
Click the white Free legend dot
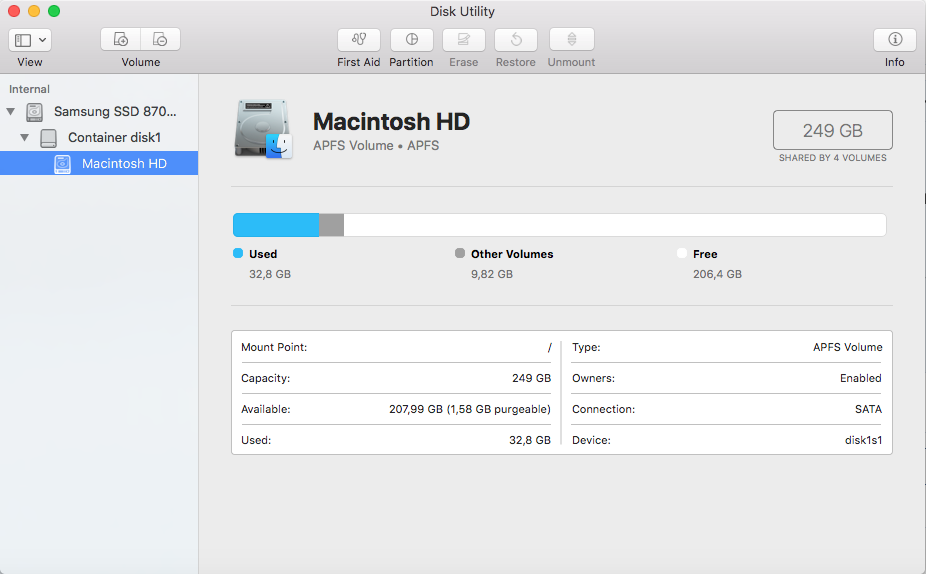click(682, 253)
